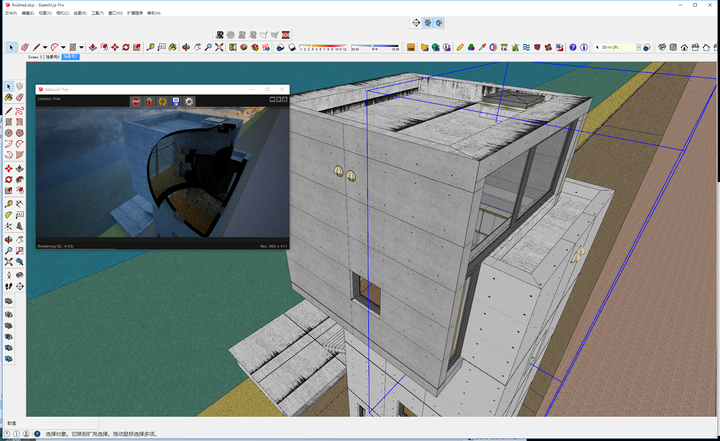Image resolution: width=720 pixels, height=441 pixels.
Task: Select the Move tool in top toolbar
Action: click(x=114, y=47)
